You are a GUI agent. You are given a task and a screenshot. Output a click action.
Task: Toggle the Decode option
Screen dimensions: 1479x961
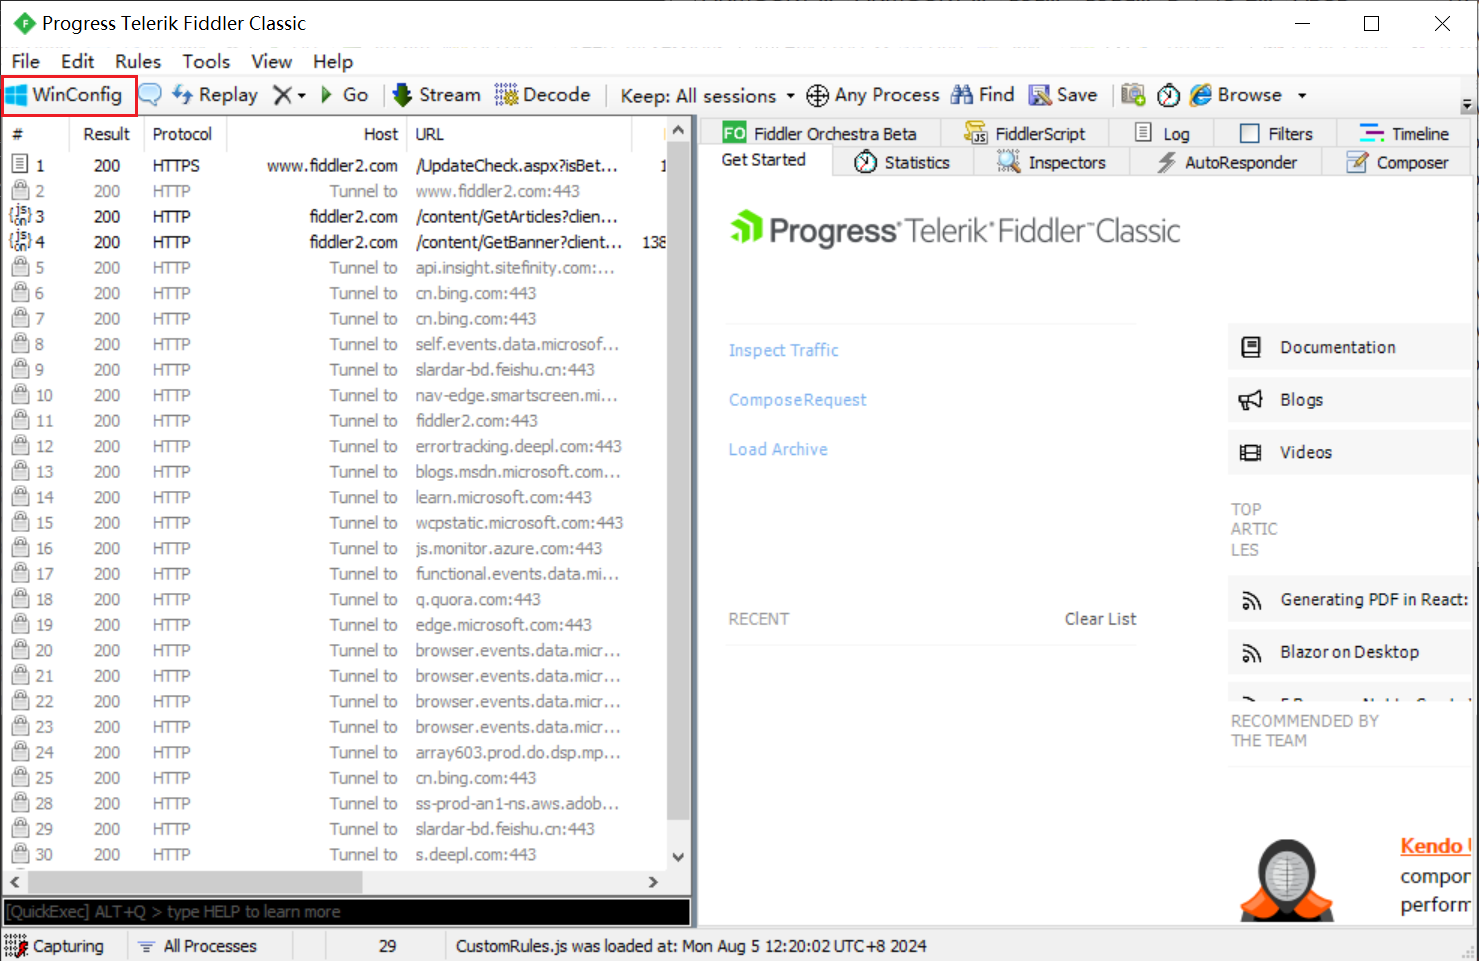543,95
